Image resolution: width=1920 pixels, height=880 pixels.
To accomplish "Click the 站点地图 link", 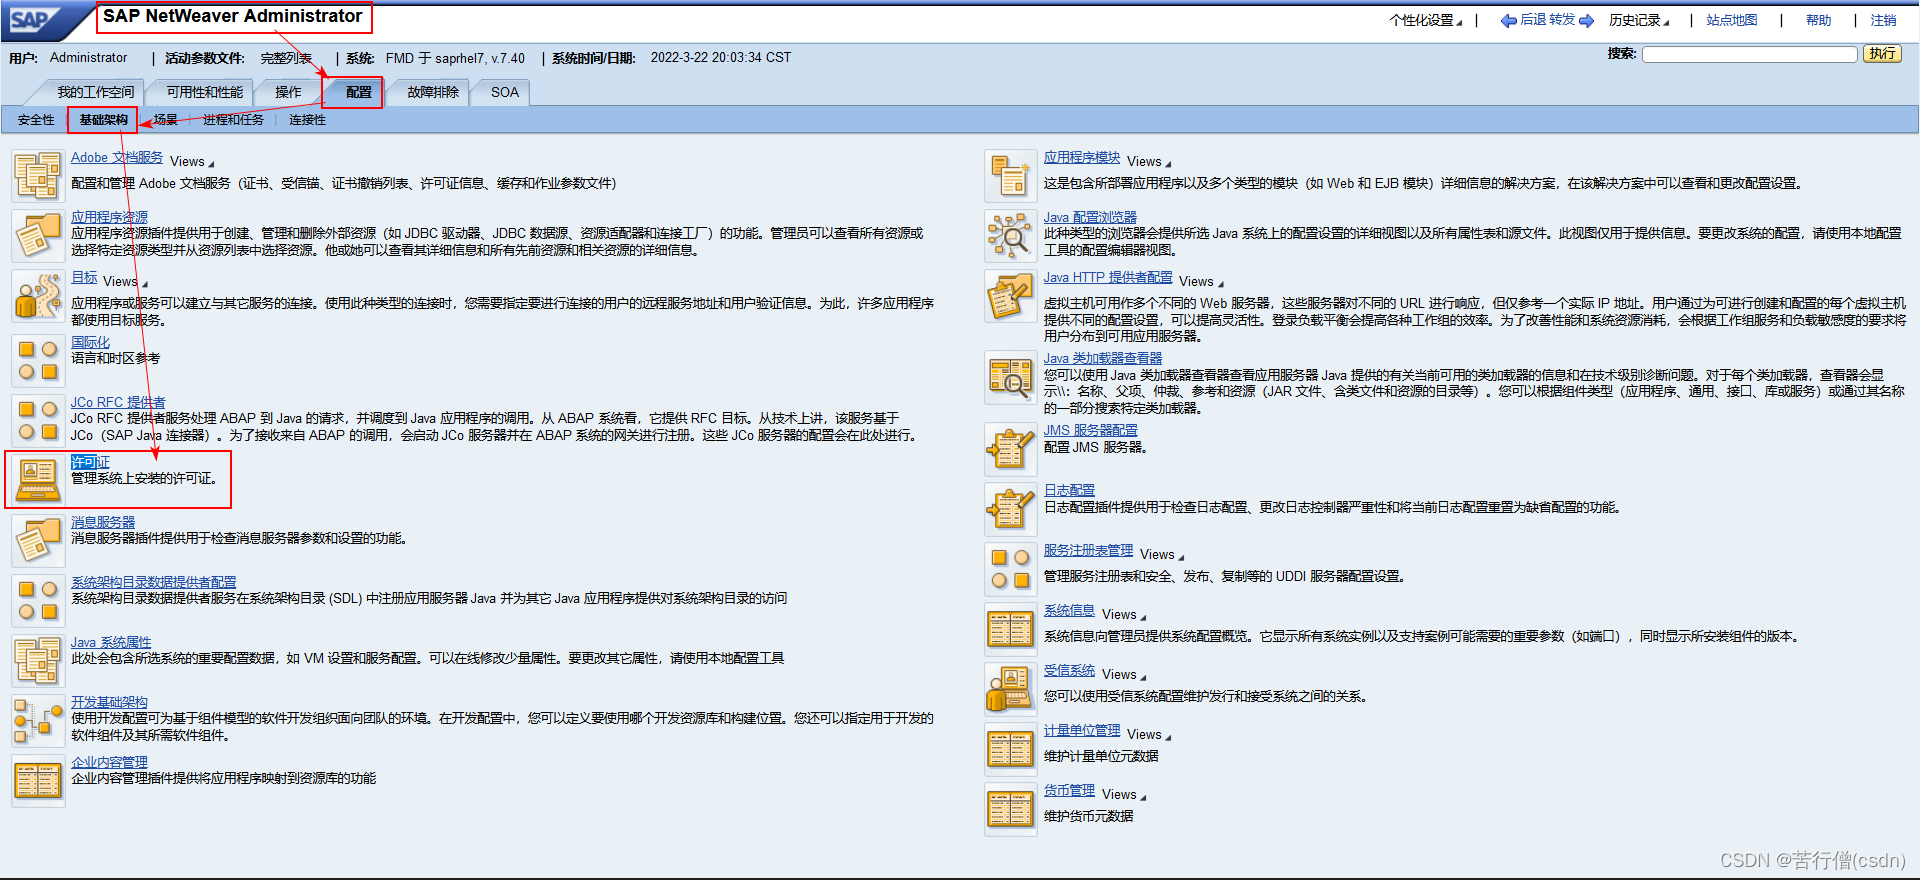I will point(1732,21).
